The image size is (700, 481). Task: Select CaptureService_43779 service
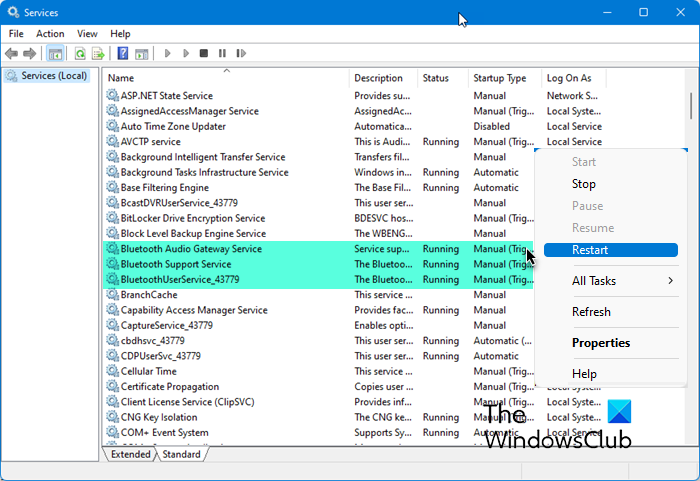pyautogui.click(x=167, y=326)
